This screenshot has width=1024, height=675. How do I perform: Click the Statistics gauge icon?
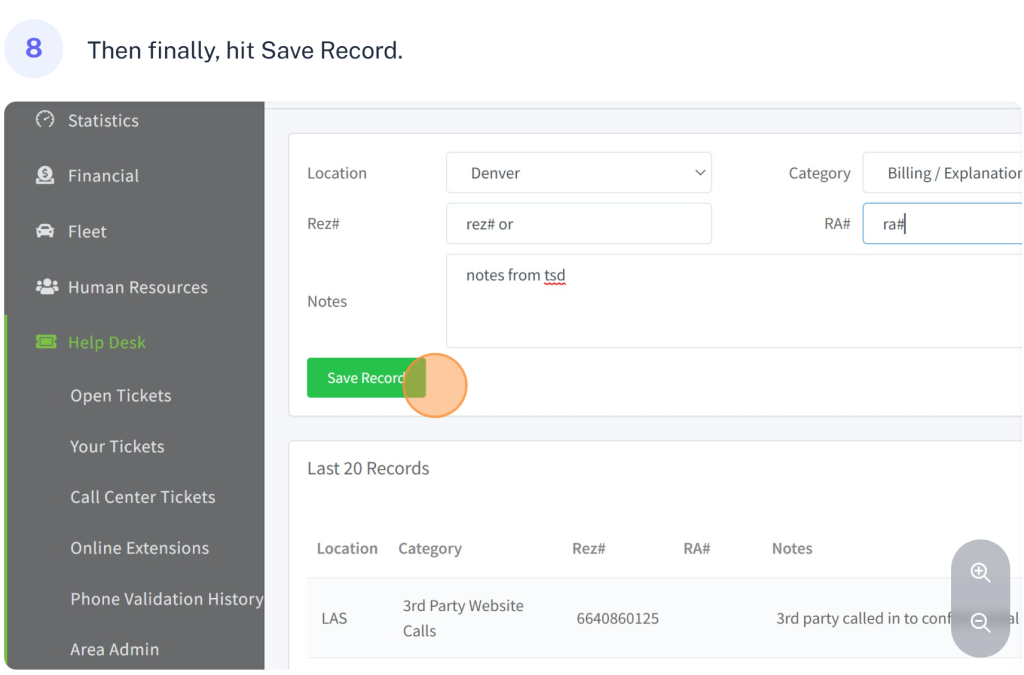click(45, 120)
